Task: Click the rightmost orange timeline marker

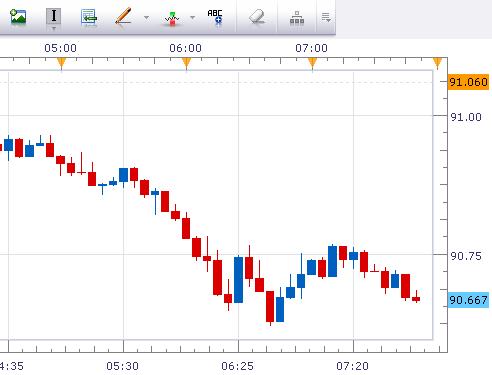Action: (x=437, y=62)
